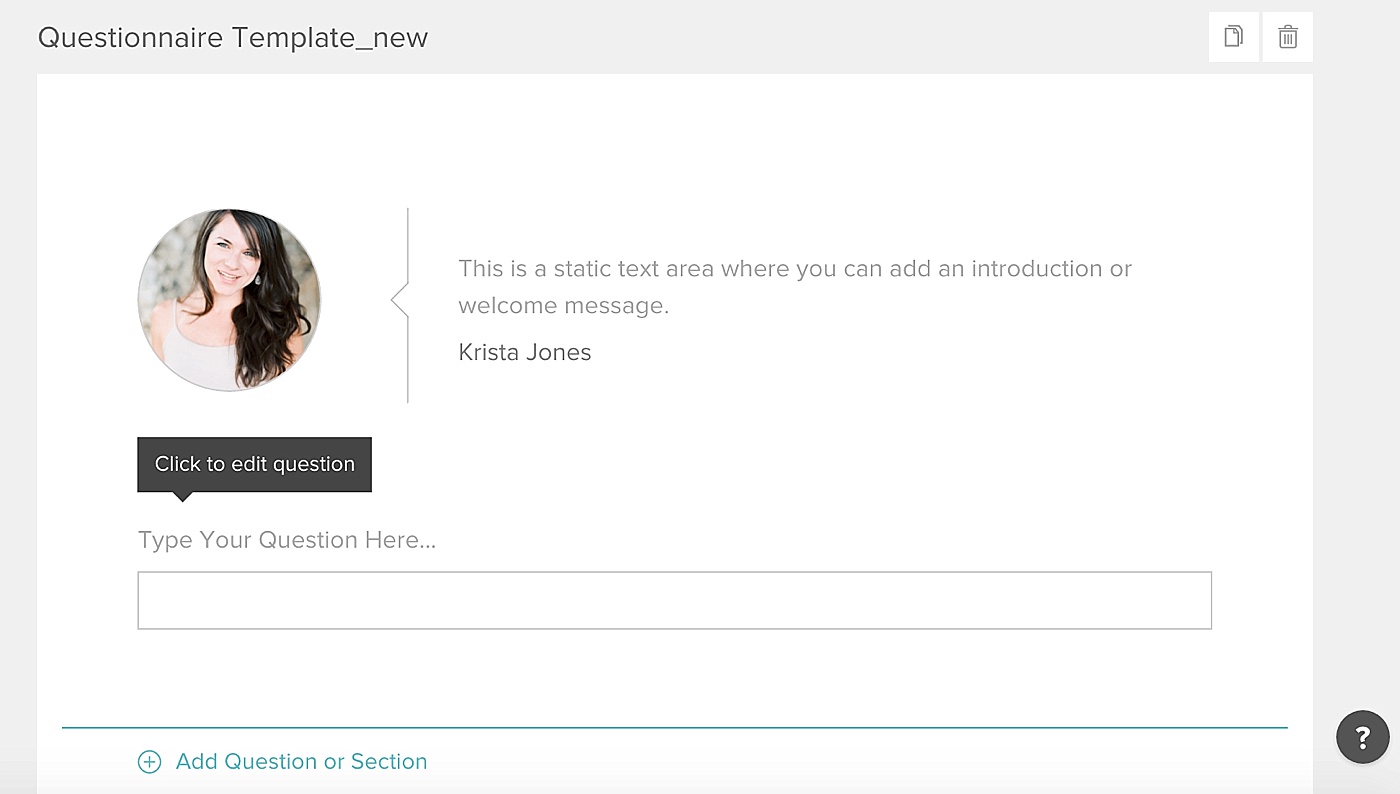Delete the template with the trash icon
Image resolution: width=1400 pixels, height=794 pixels.
pos(1288,37)
